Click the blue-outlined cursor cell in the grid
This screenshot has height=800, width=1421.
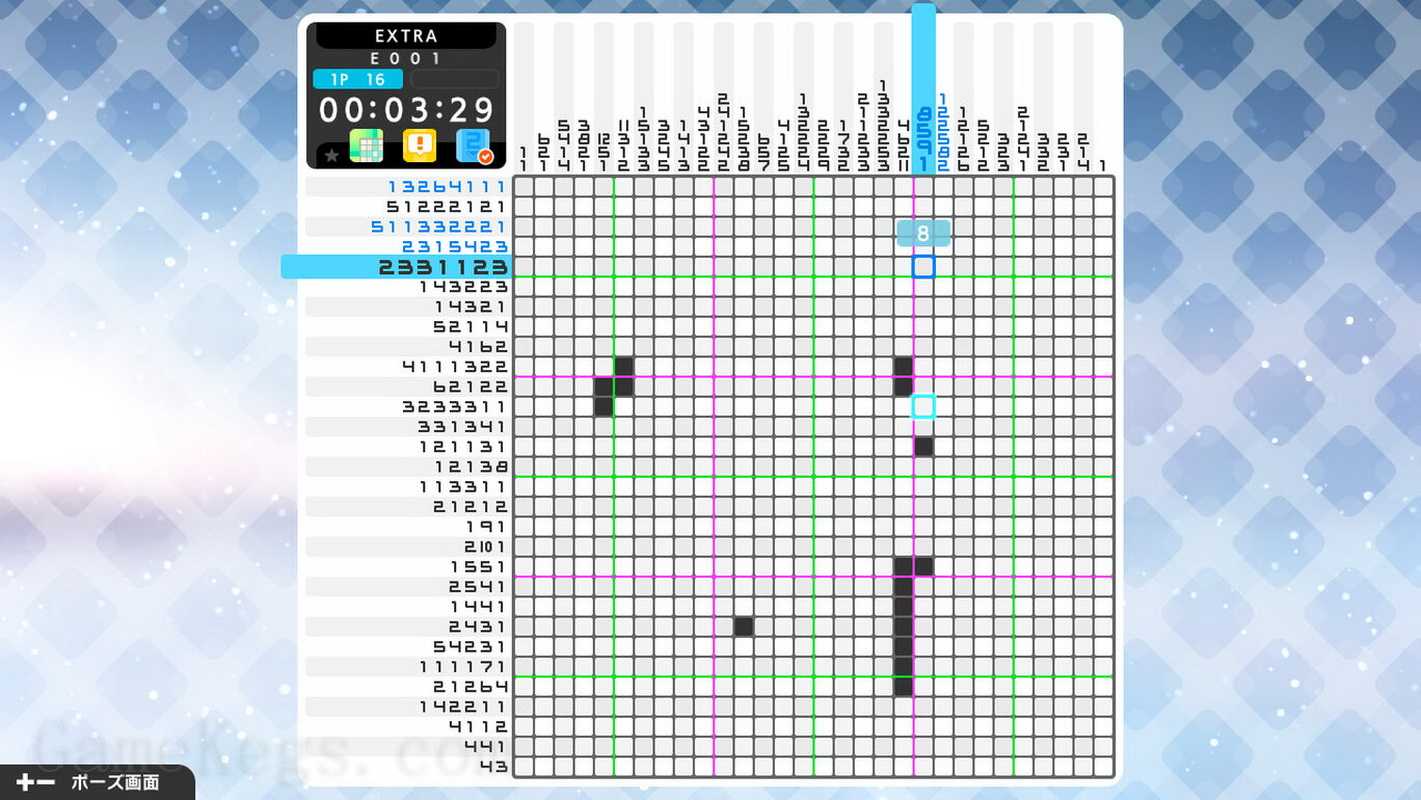click(x=923, y=266)
